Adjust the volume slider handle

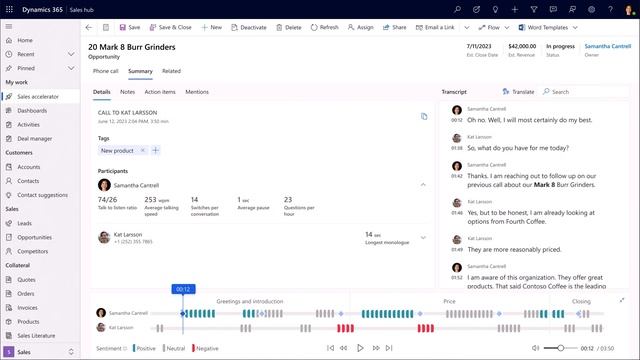pos(561,348)
